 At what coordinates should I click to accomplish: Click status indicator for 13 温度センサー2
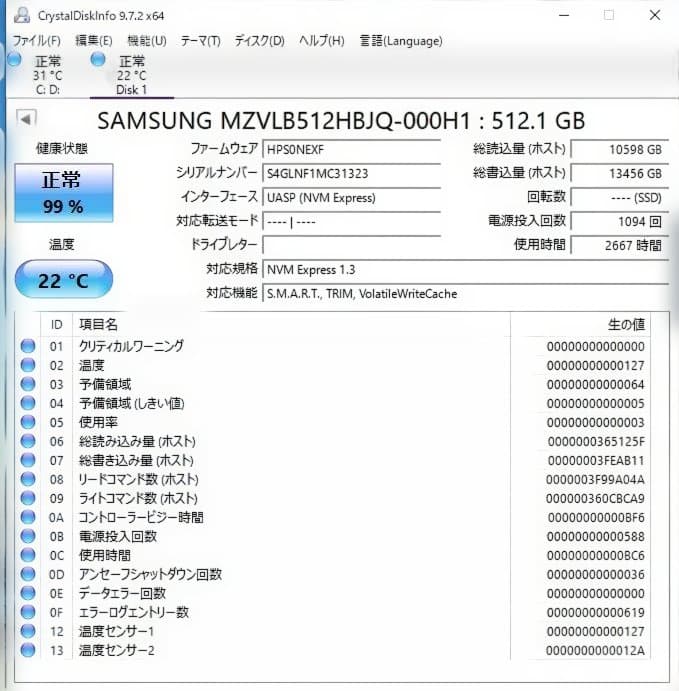coord(28,650)
